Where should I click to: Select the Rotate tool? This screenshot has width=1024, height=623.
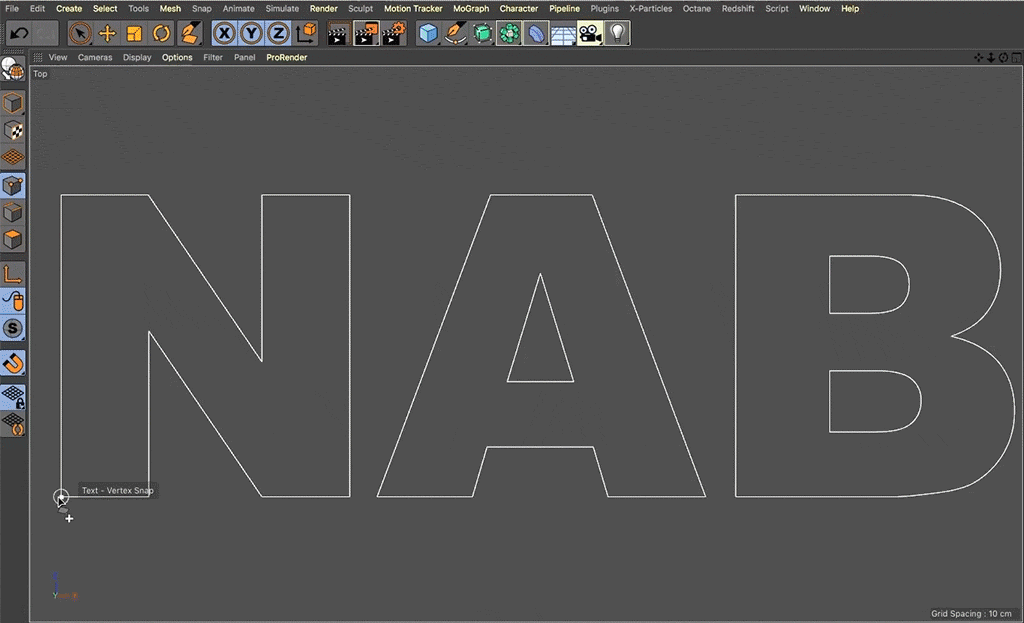pos(161,33)
